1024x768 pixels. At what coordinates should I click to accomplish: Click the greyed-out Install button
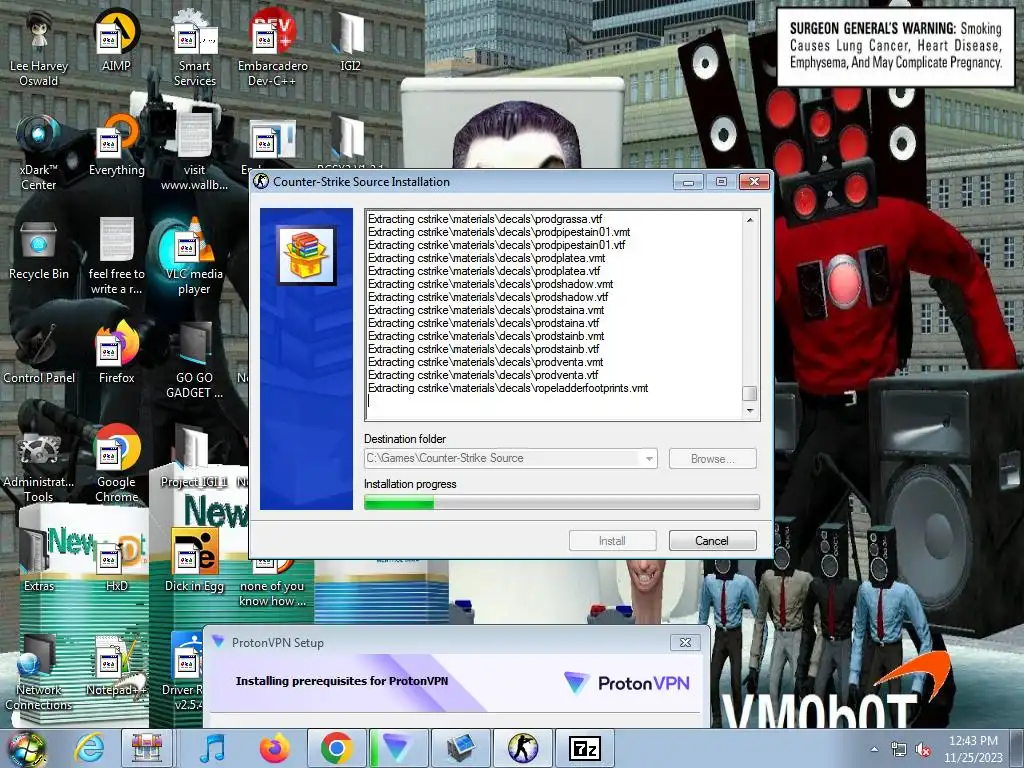(612, 541)
